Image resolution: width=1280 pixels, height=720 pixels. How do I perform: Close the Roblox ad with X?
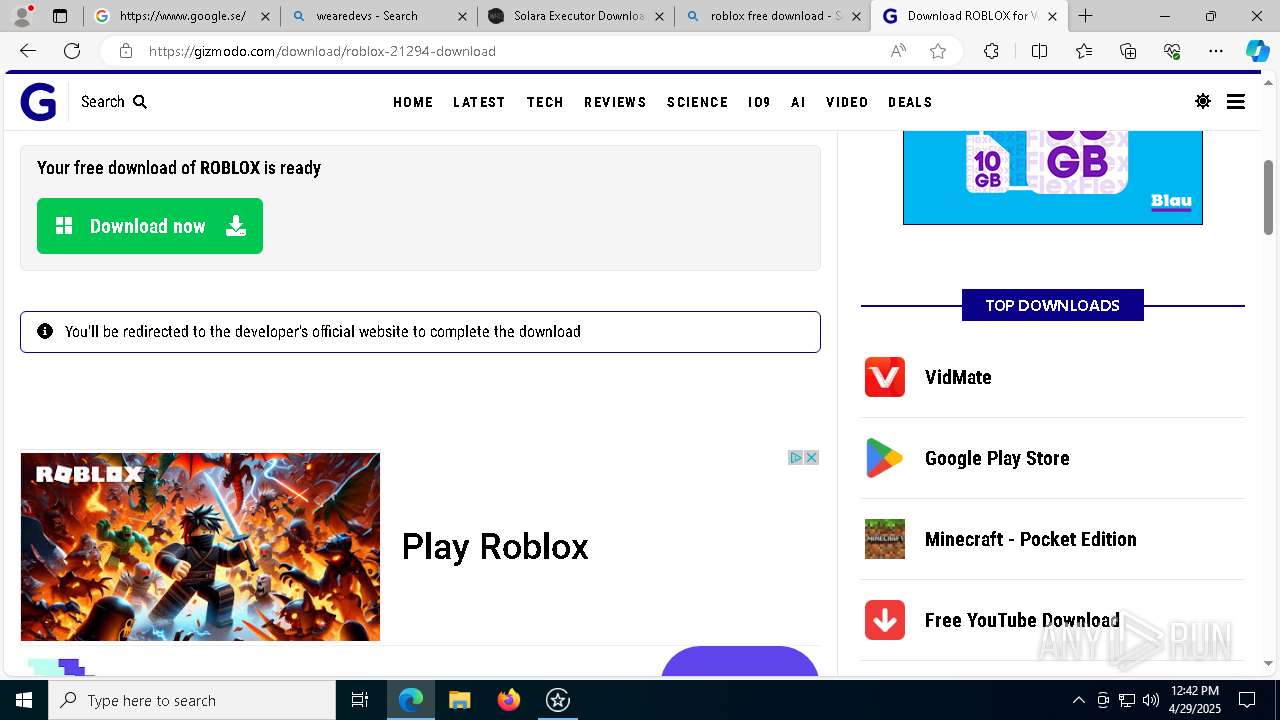tap(811, 457)
